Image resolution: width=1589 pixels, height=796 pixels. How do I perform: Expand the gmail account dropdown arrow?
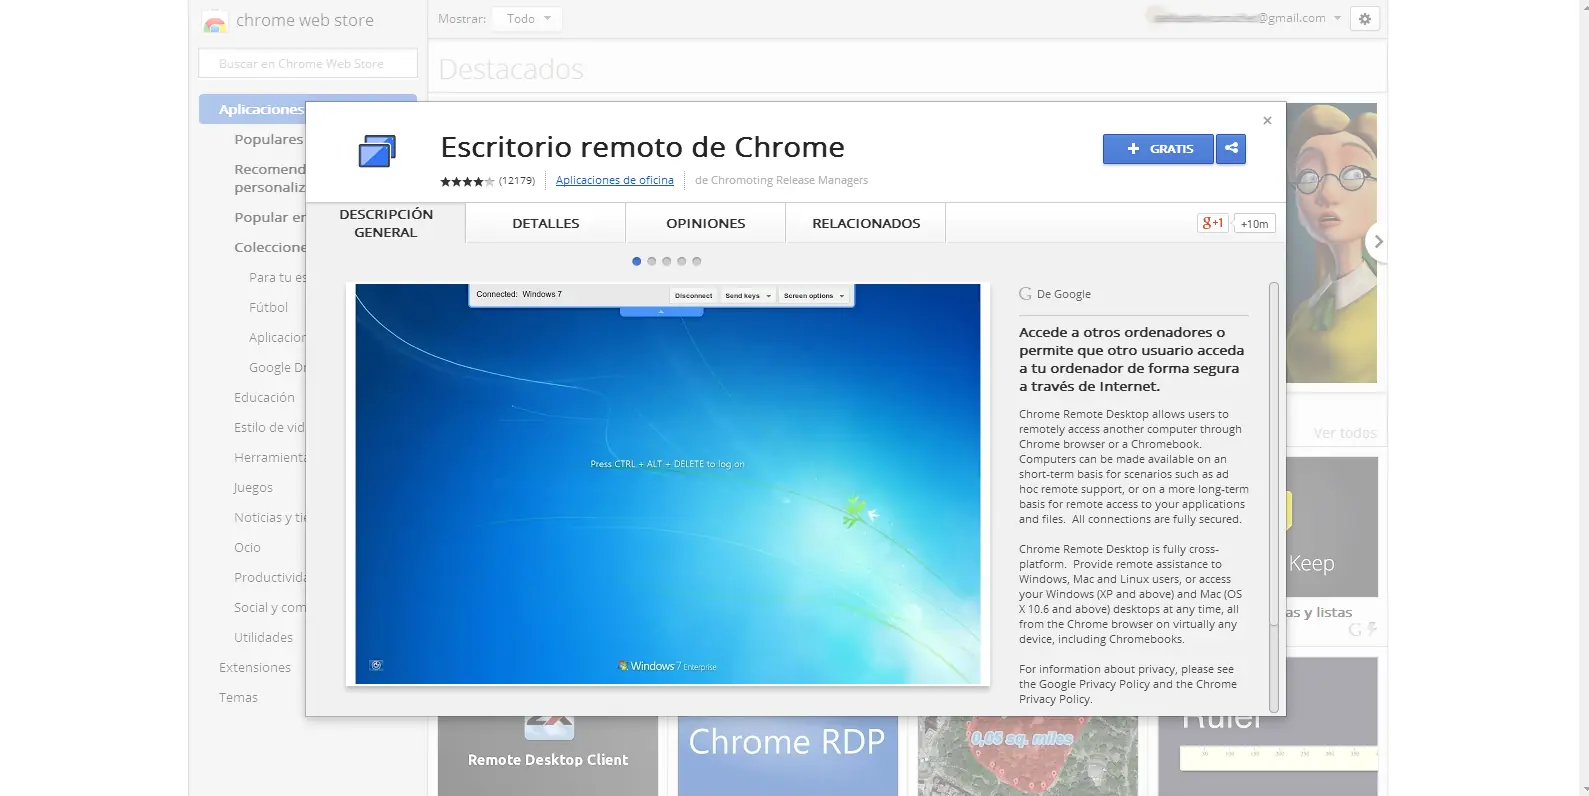click(1337, 18)
